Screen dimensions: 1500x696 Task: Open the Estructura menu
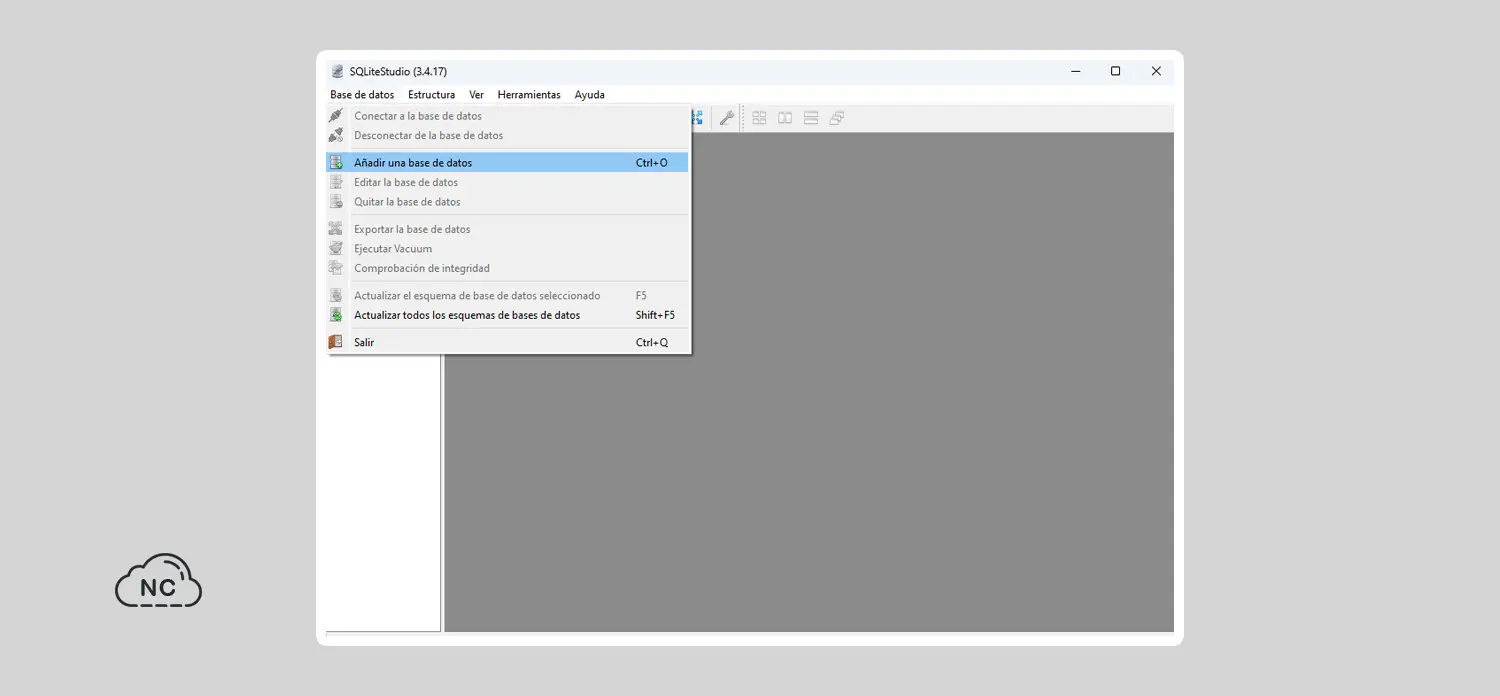[x=431, y=95]
